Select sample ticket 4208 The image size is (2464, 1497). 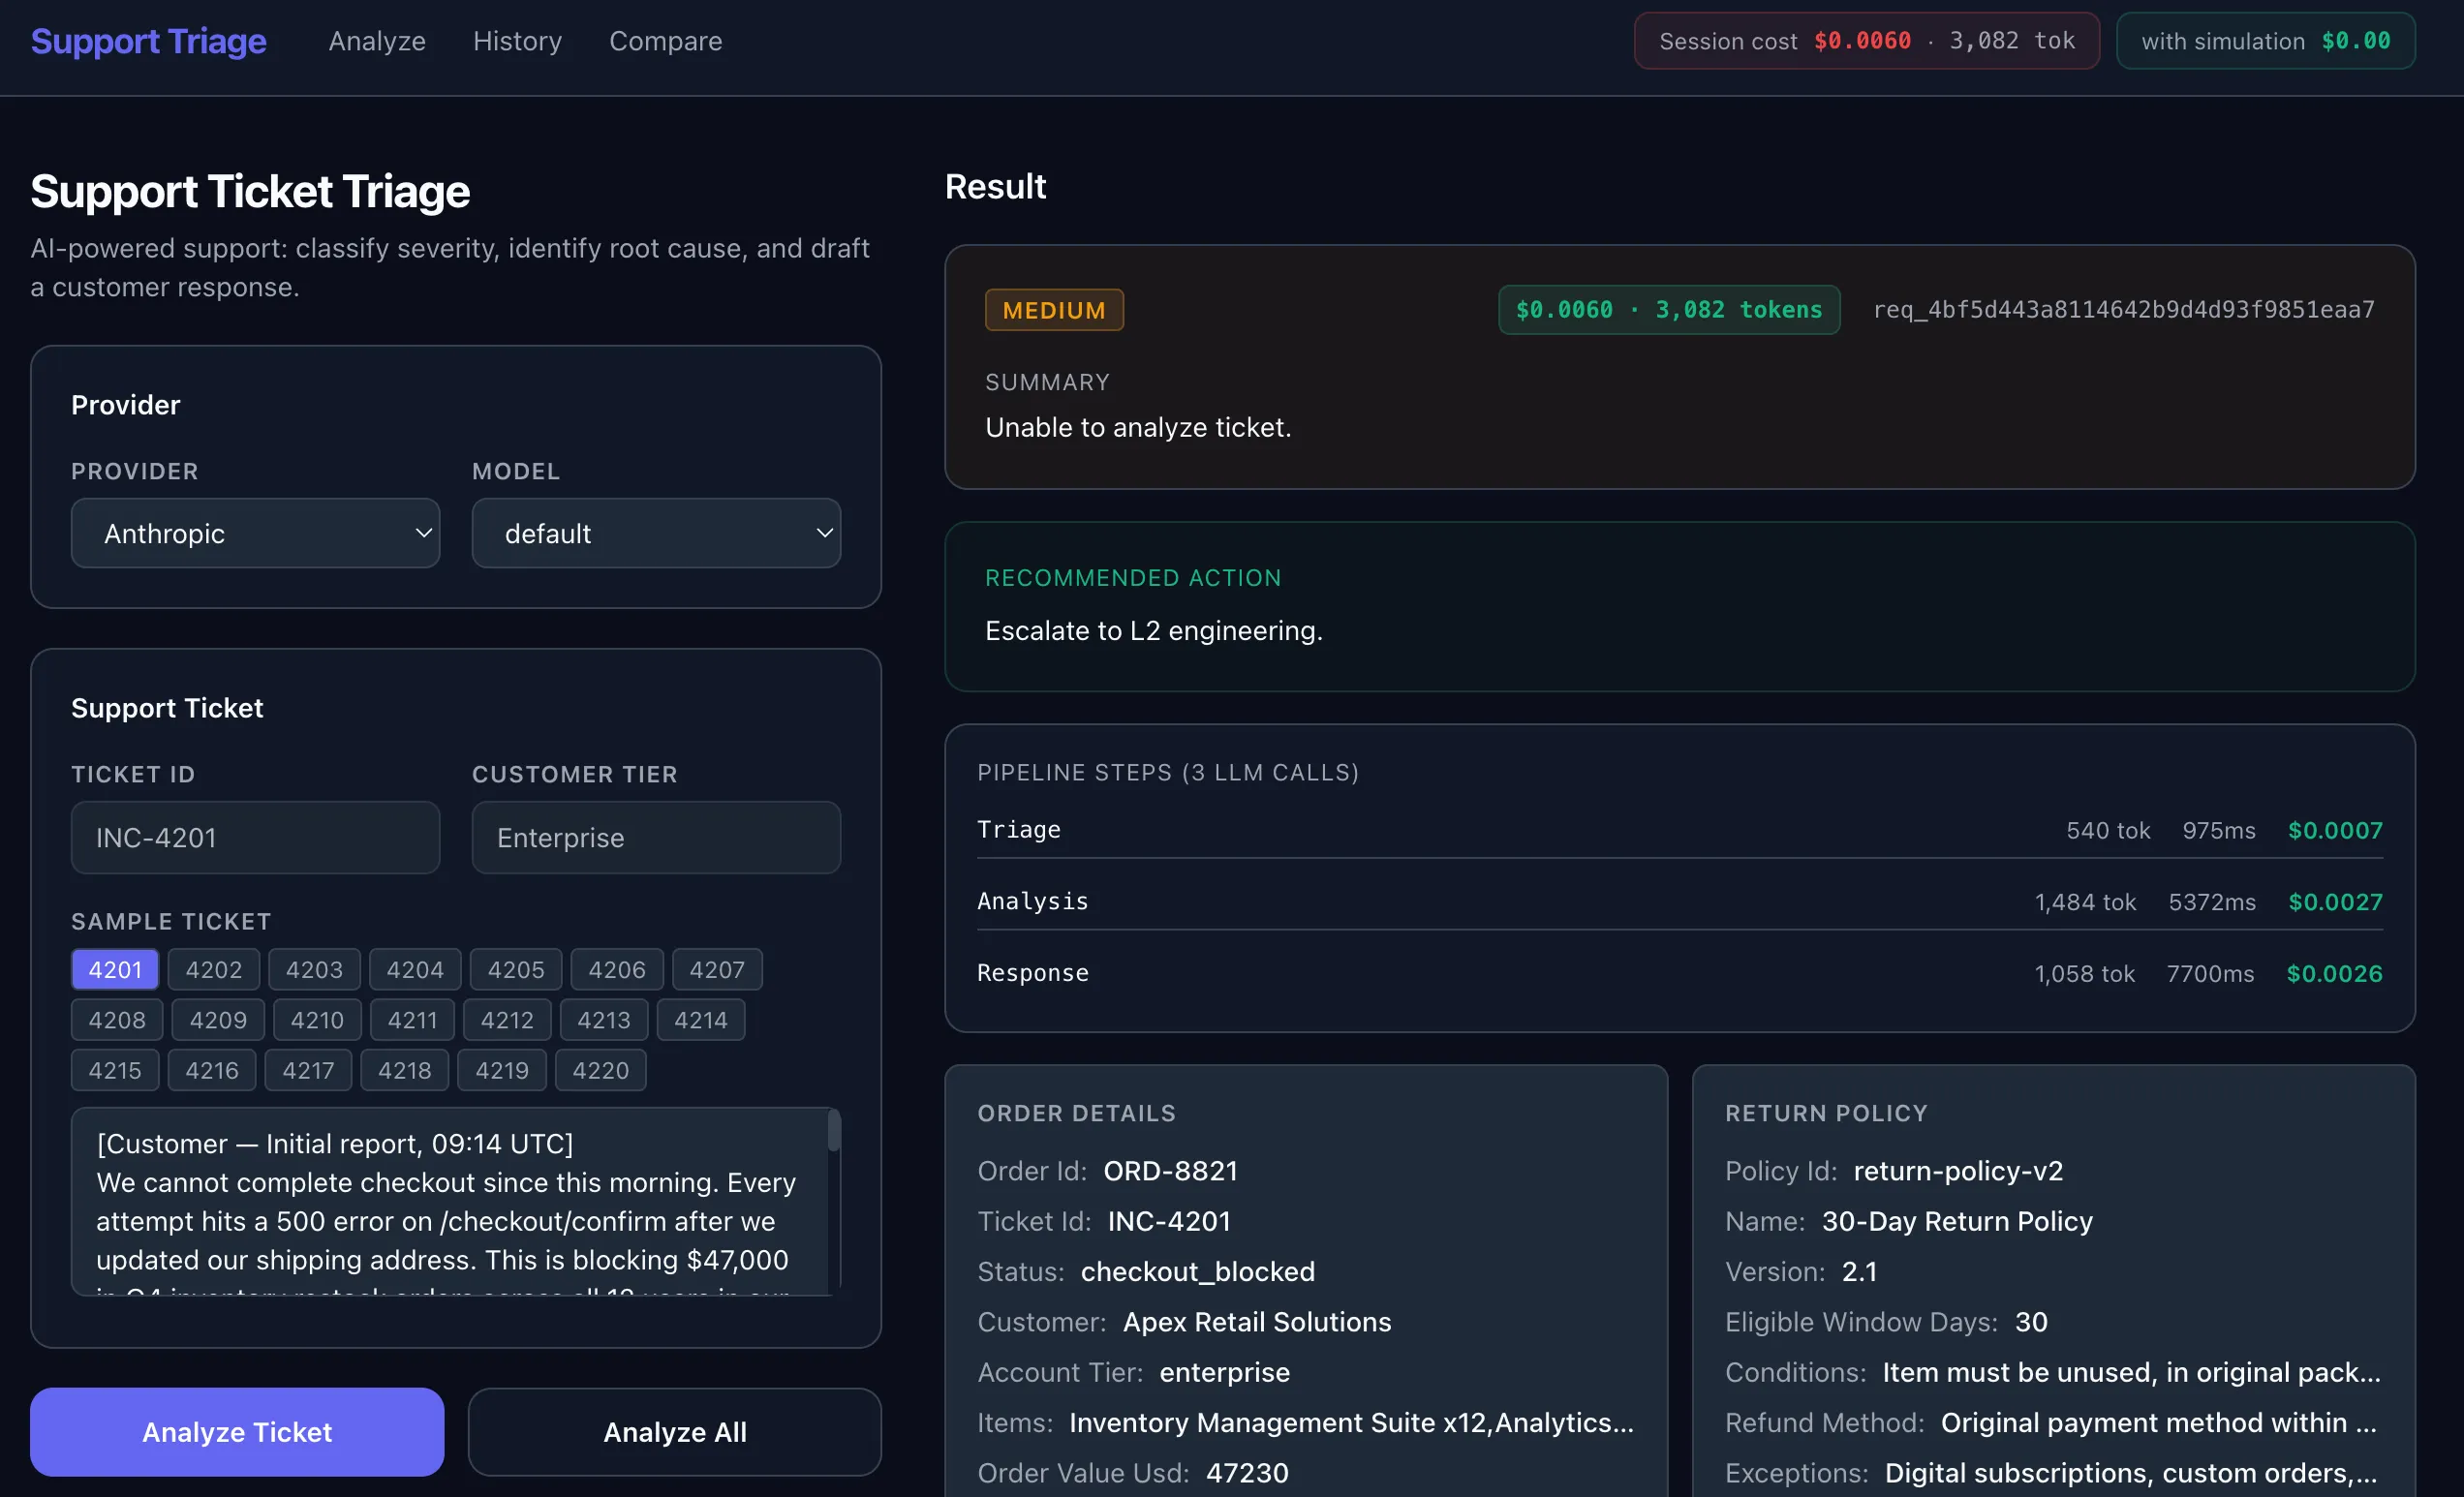(x=116, y=1019)
